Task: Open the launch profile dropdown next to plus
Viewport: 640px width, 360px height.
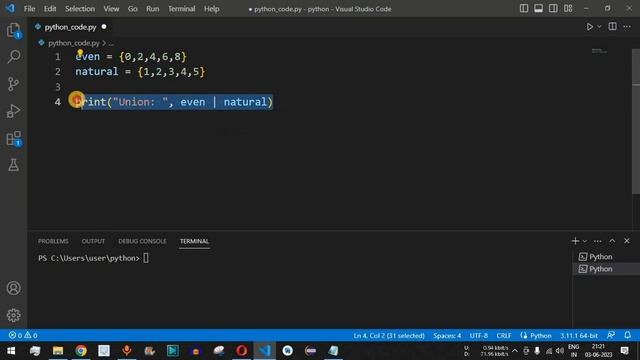Action: (584, 241)
